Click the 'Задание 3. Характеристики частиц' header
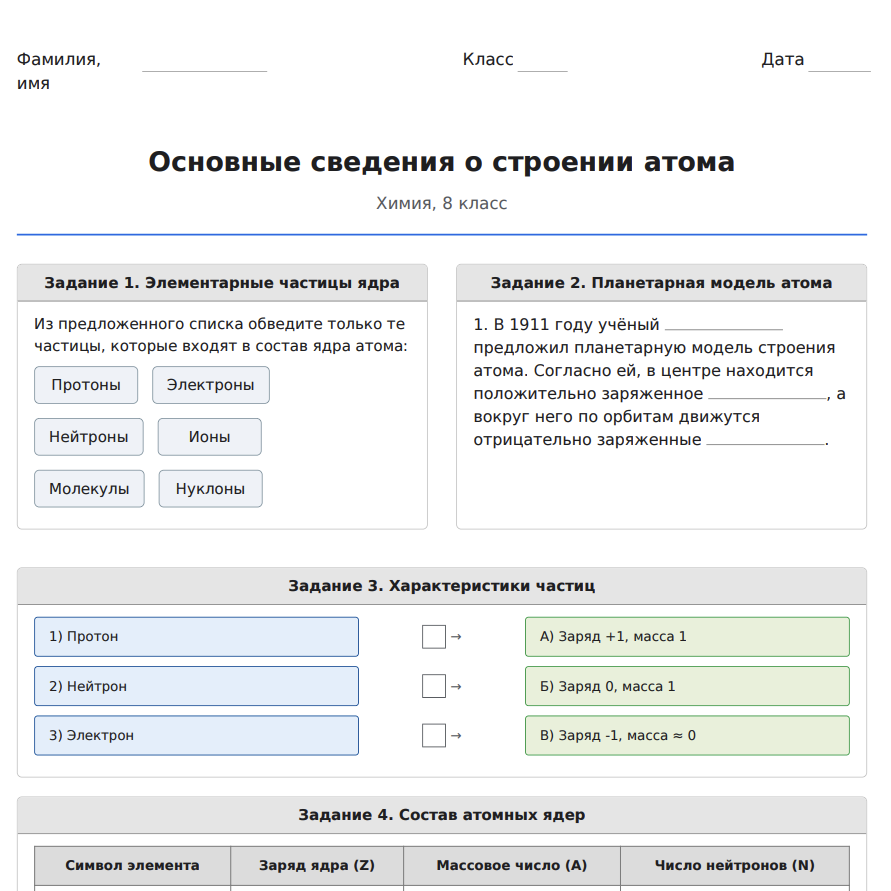Screen dimensions: 891x891 tap(442, 586)
